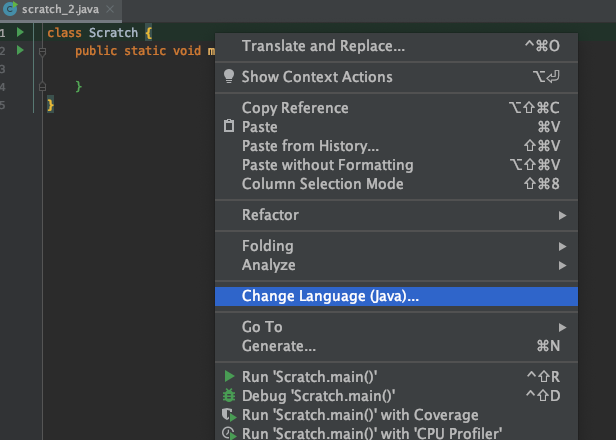Screen dimensions: 616x440
Task: Run 'Scratch.main()' with Coverage
Action: [396, 415]
